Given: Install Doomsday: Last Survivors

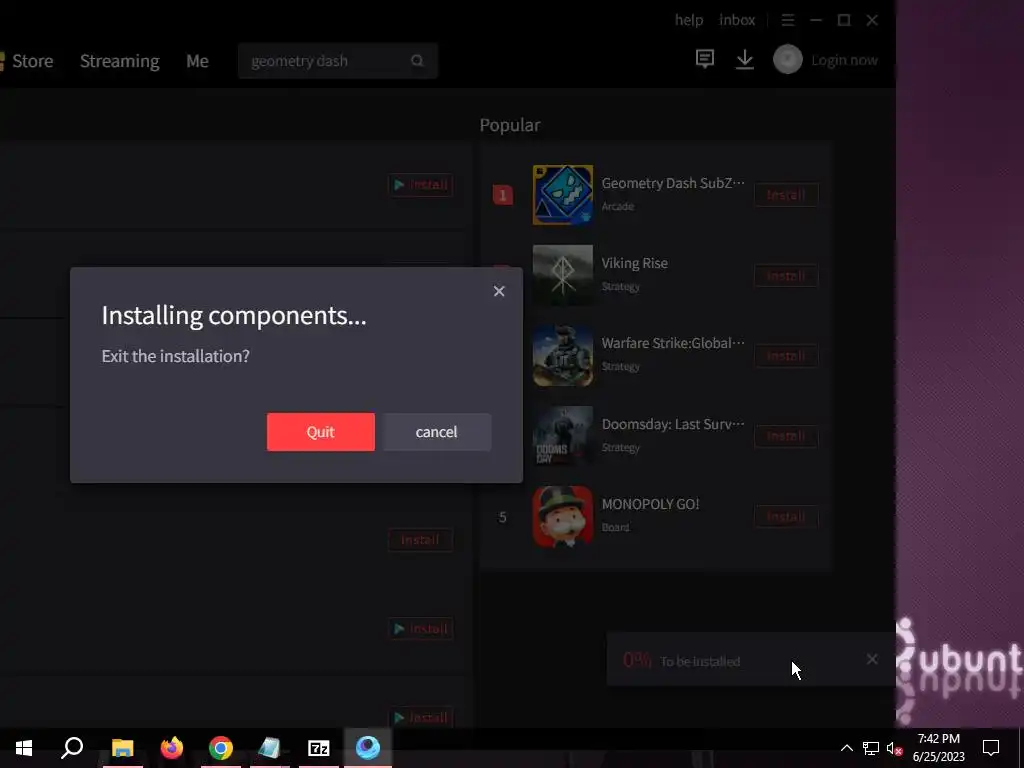Looking at the screenshot, I should pyautogui.click(x=786, y=436).
